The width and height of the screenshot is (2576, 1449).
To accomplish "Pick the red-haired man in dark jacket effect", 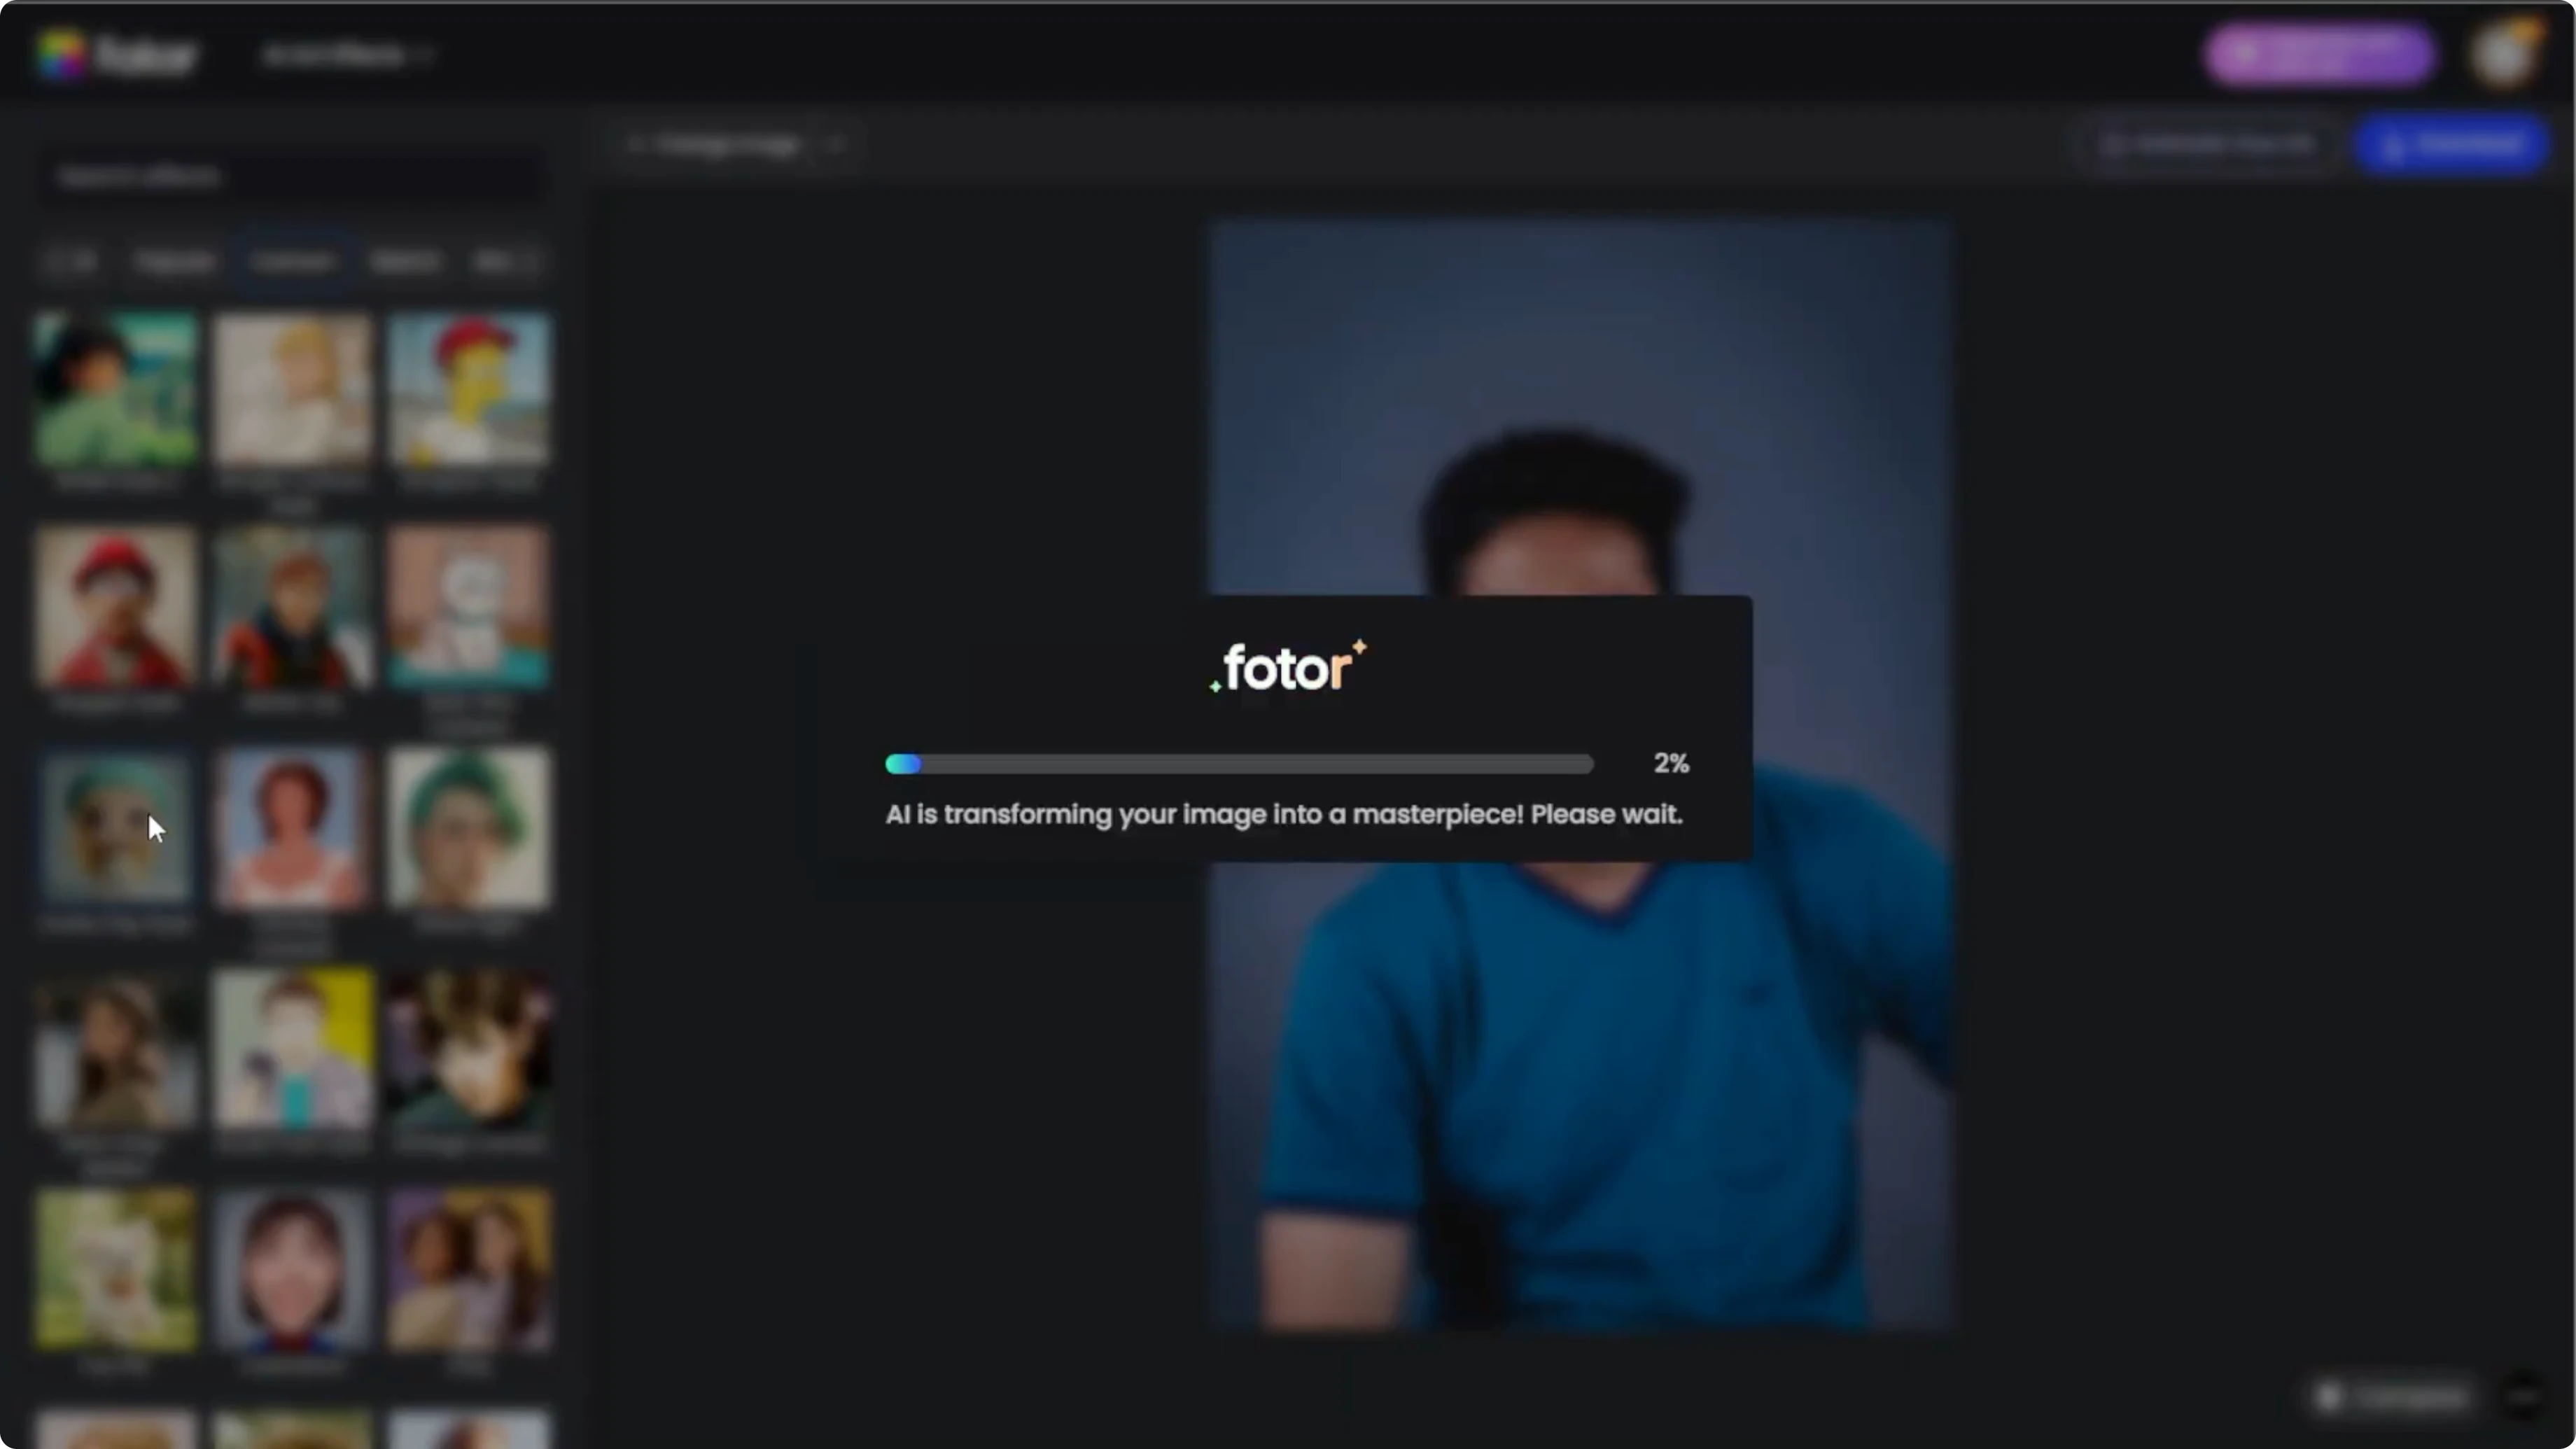I will pos(293,607).
